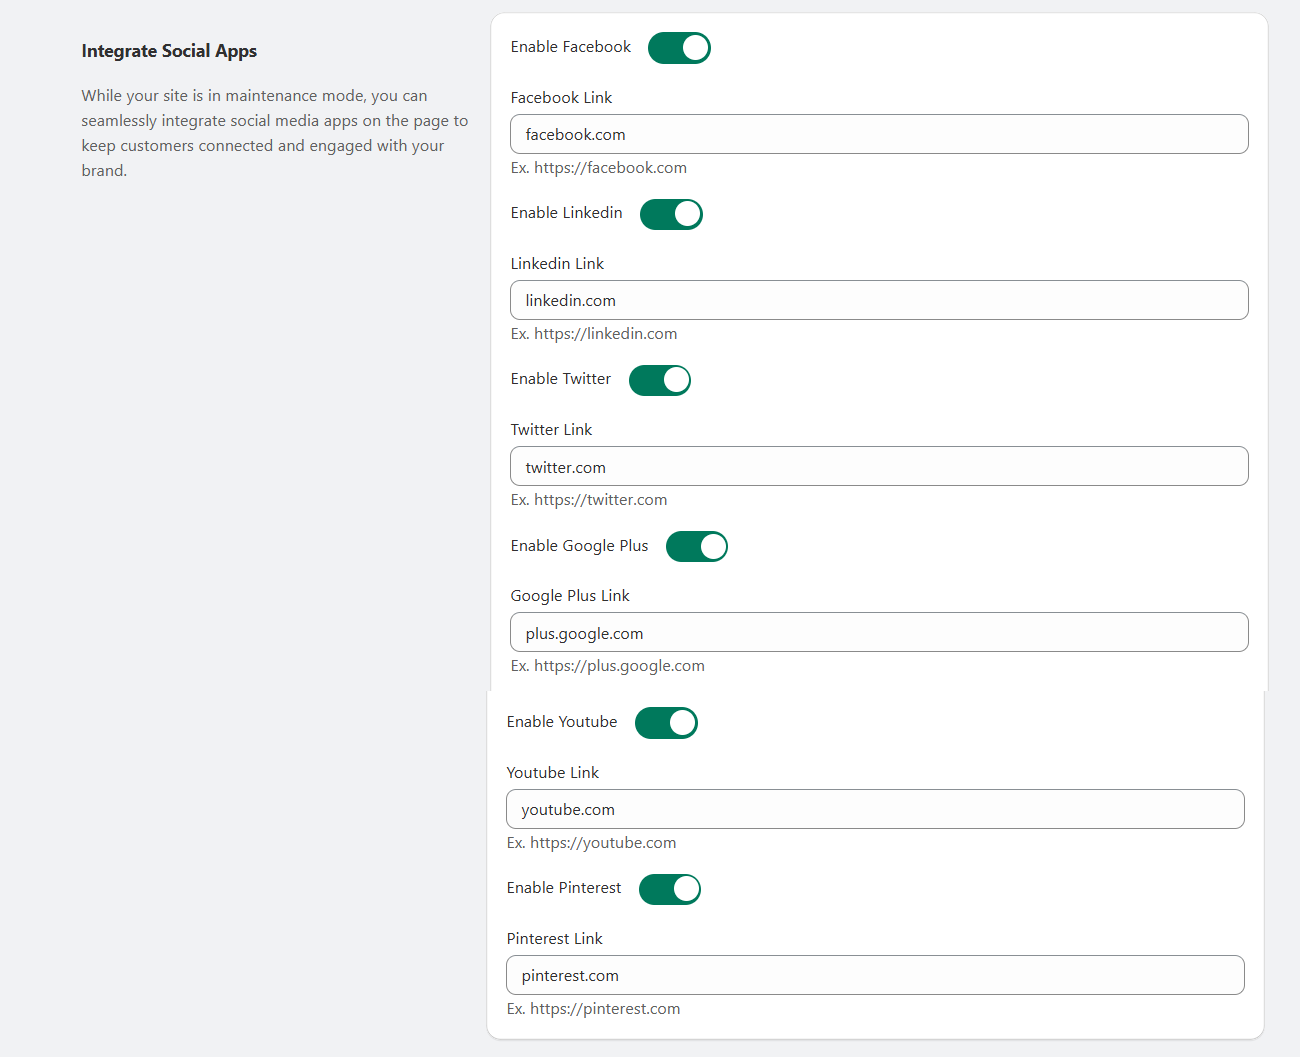Click the 'Linkedin Link' field label

(557, 264)
